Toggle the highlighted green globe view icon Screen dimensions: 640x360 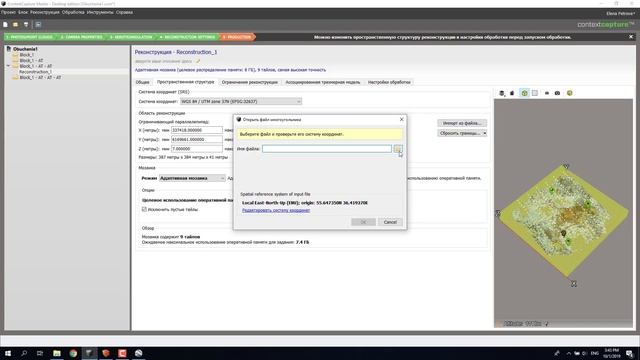[524, 93]
